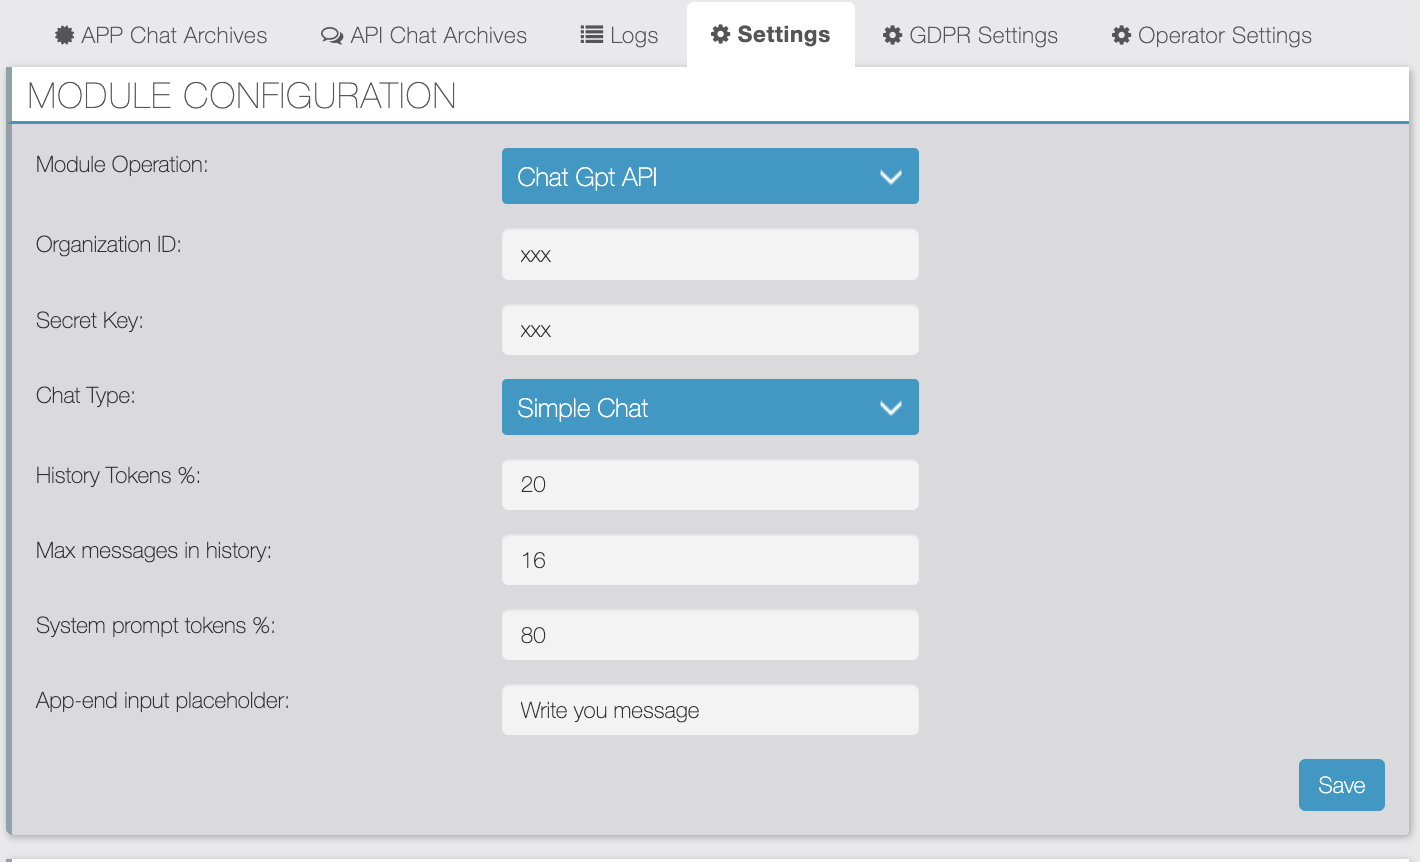Focus the Organization ID input field
The image size is (1420, 862).
(710, 255)
